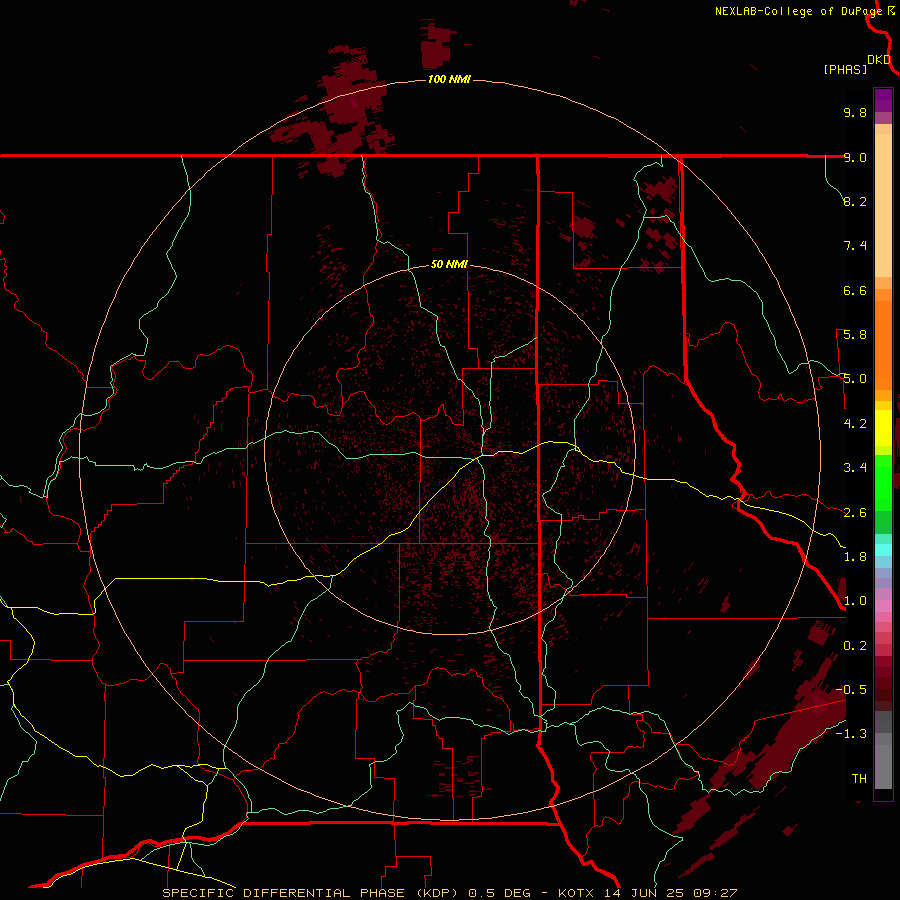Viewport: 900px width, 900px height.
Task: Click the 14 JUN 25 09:27 timestamp
Action: (x=670, y=893)
